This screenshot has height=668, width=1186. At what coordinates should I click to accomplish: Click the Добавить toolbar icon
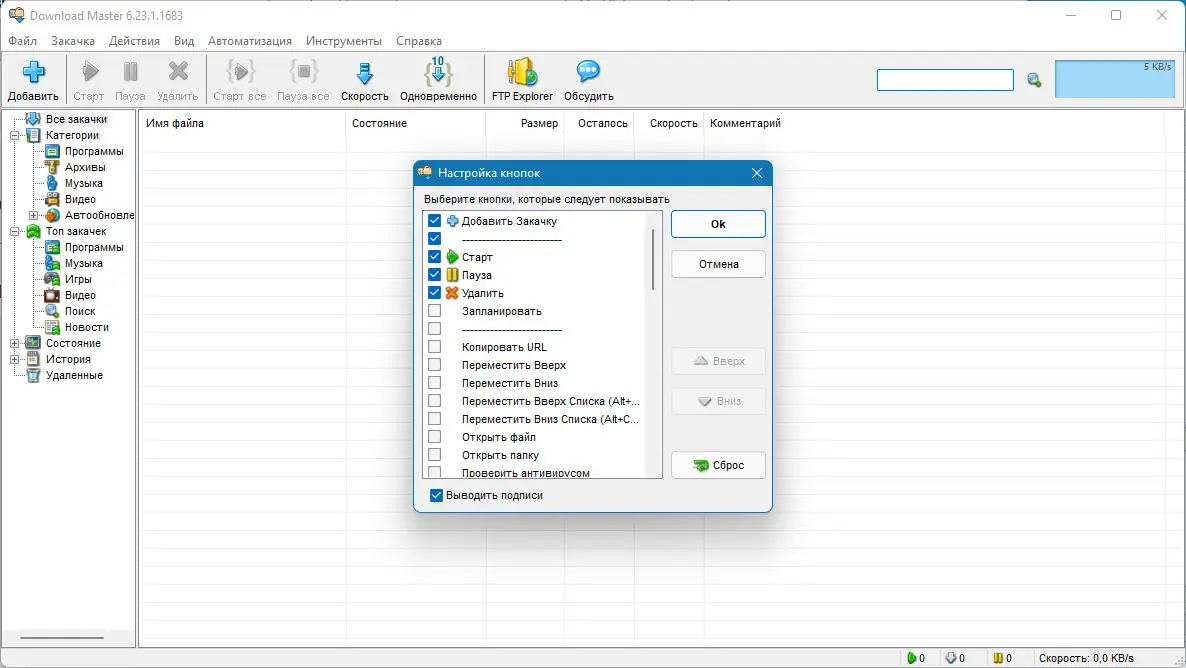[x=33, y=79]
